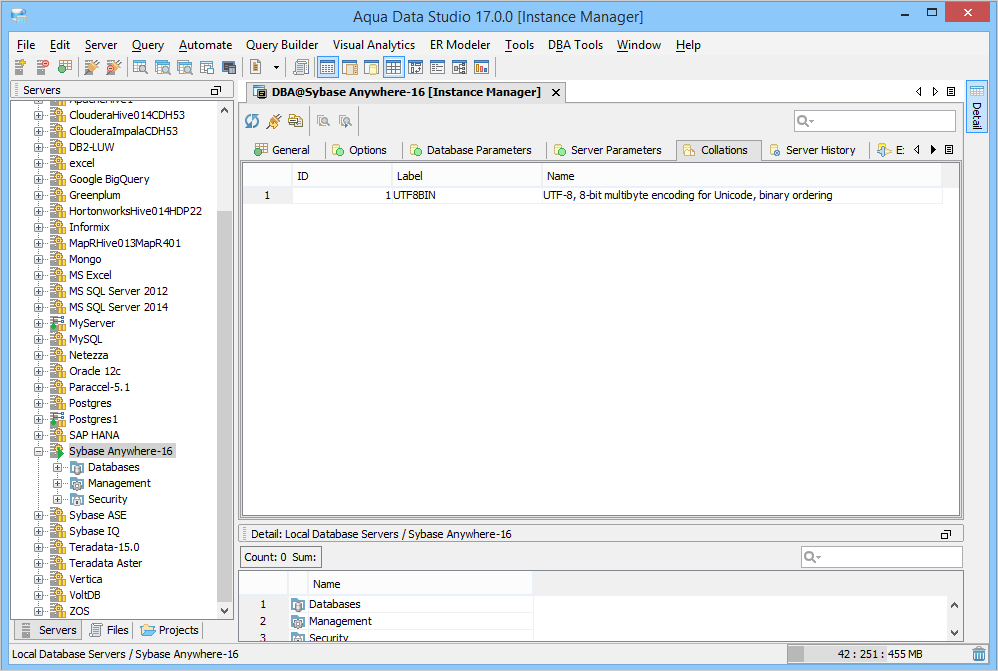Click the trash garbage-collection icon in status bar
This screenshot has width=998, height=671.
(979, 654)
